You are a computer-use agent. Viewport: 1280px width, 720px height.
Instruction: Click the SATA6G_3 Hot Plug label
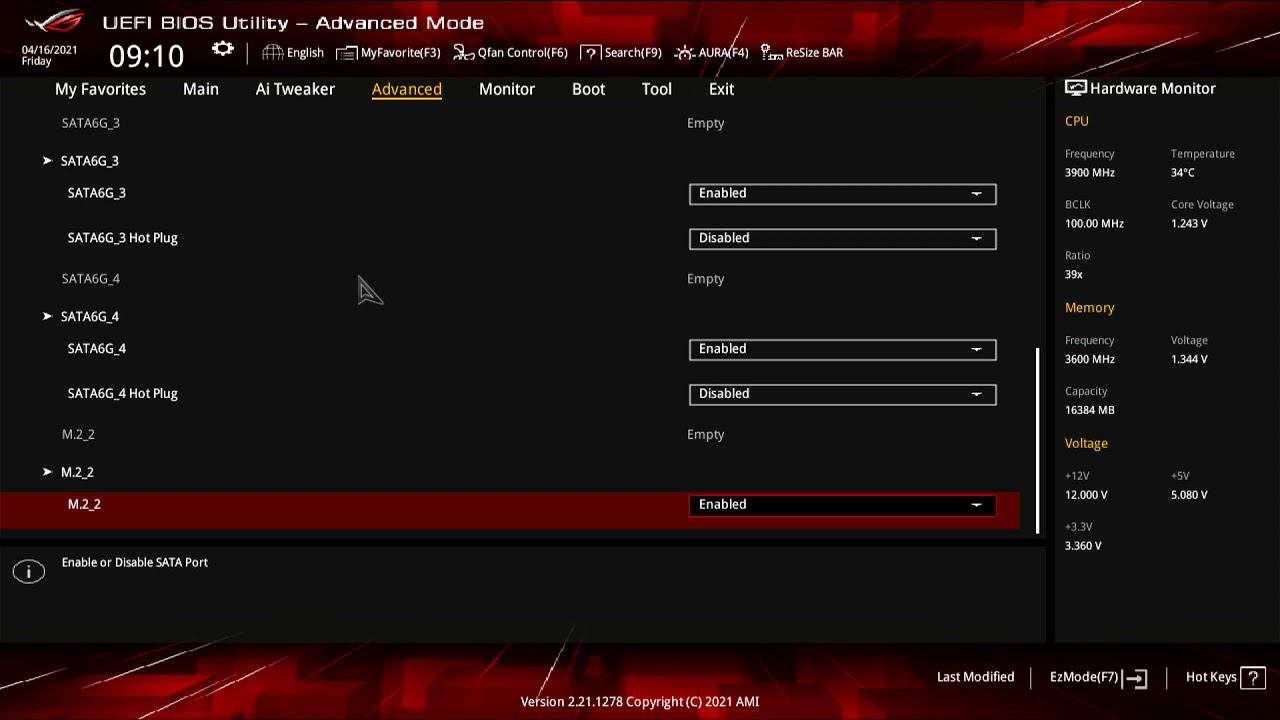pos(122,238)
